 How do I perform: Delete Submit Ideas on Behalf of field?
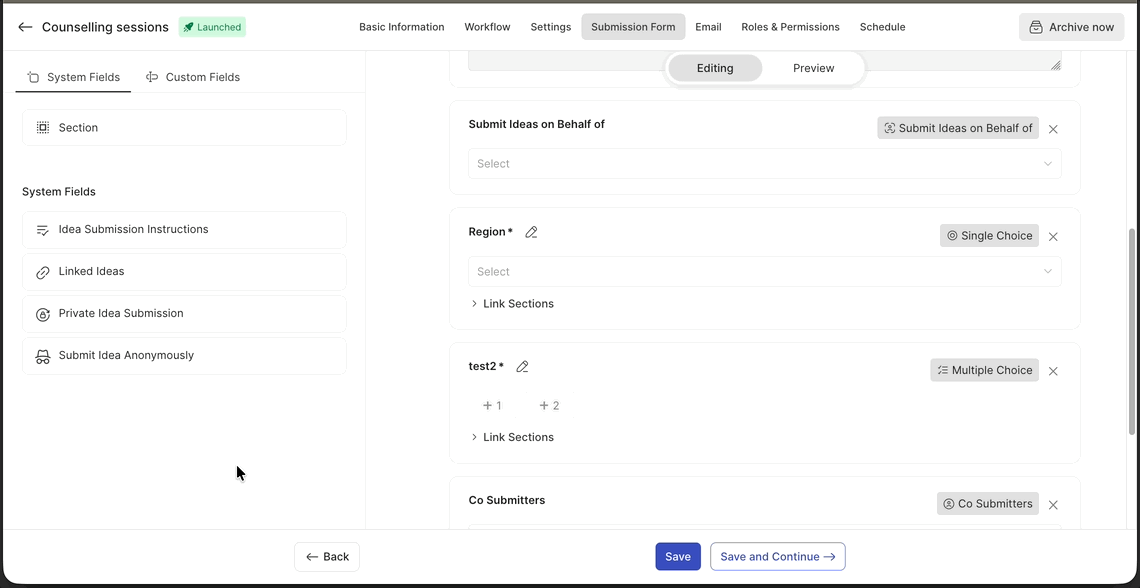coord(1053,129)
